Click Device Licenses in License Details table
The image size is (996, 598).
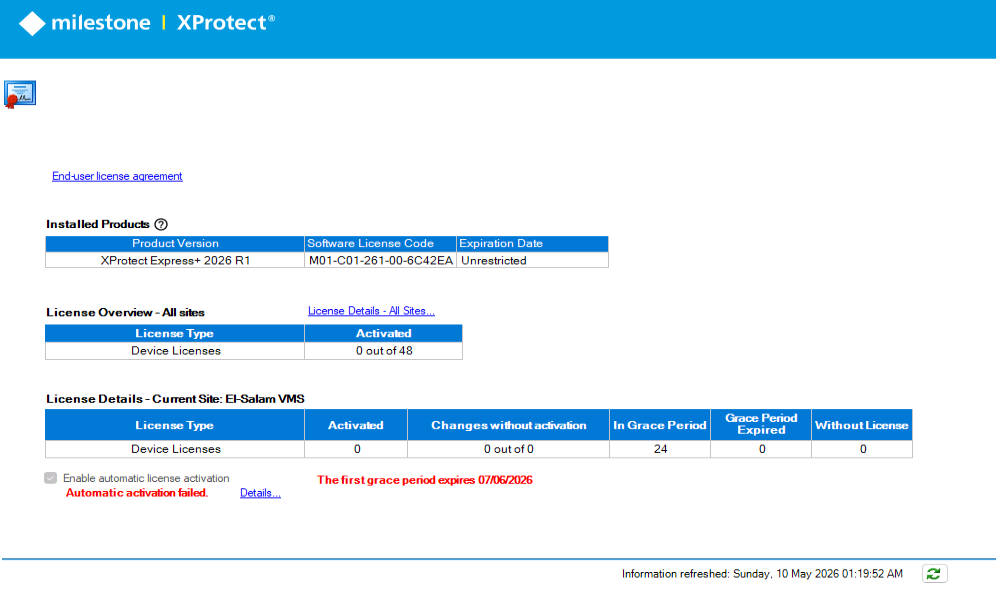click(x=175, y=449)
